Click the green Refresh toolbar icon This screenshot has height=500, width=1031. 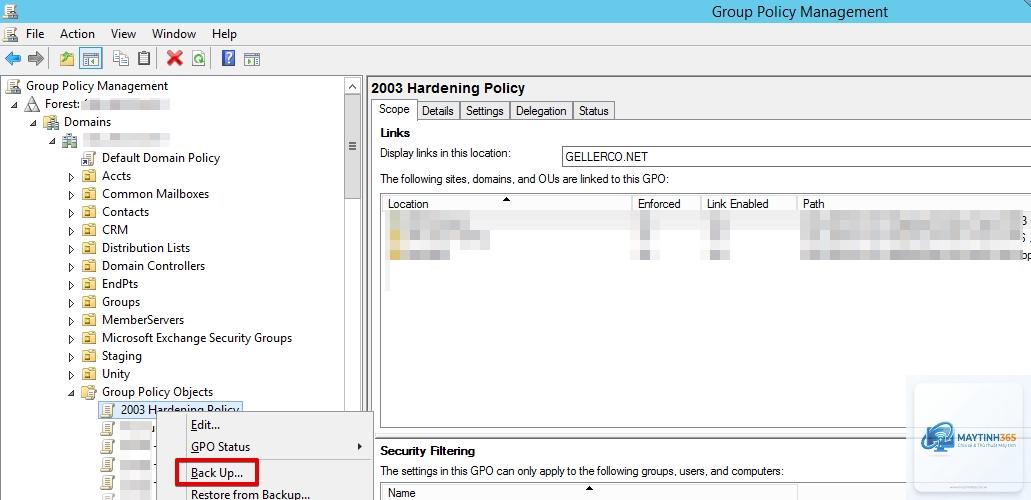198,59
